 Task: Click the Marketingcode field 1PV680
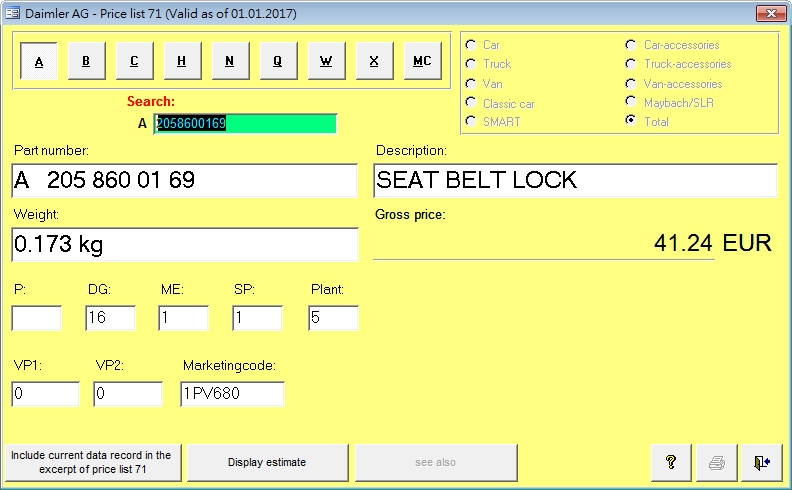pos(232,394)
